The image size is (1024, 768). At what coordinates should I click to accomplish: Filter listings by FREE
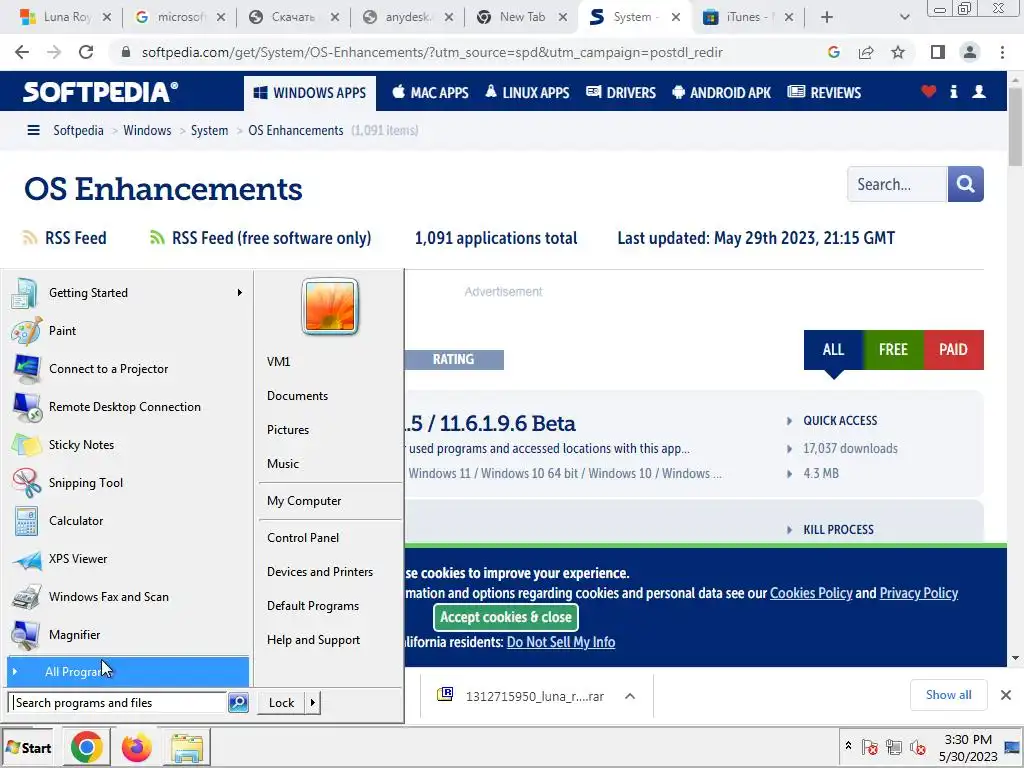tap(893, 350)
